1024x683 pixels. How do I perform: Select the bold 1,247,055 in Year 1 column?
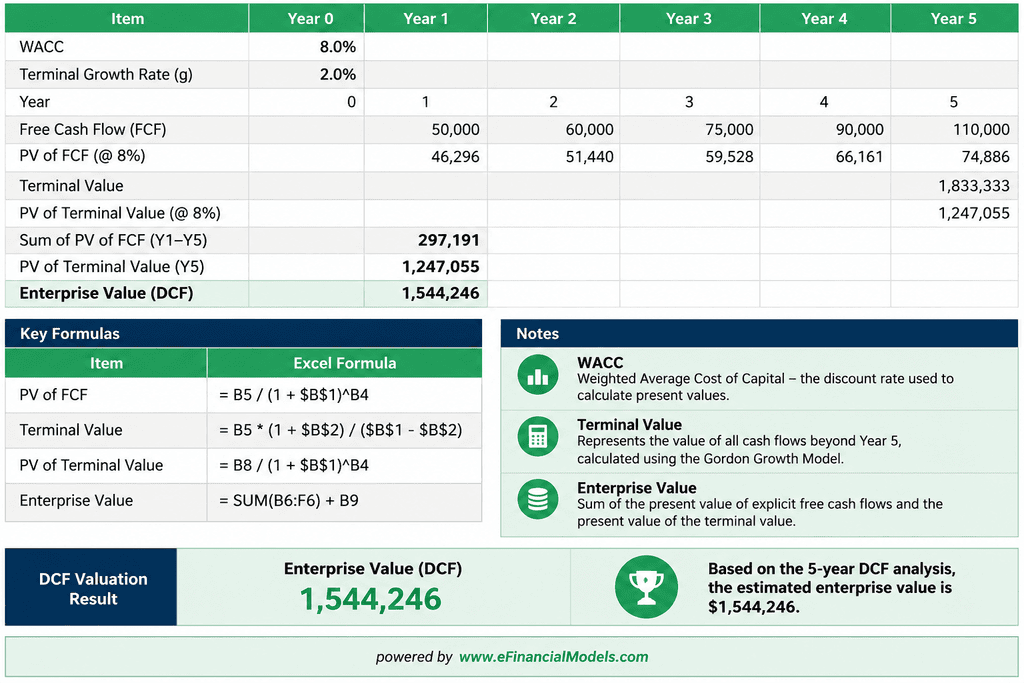point(426,266)
